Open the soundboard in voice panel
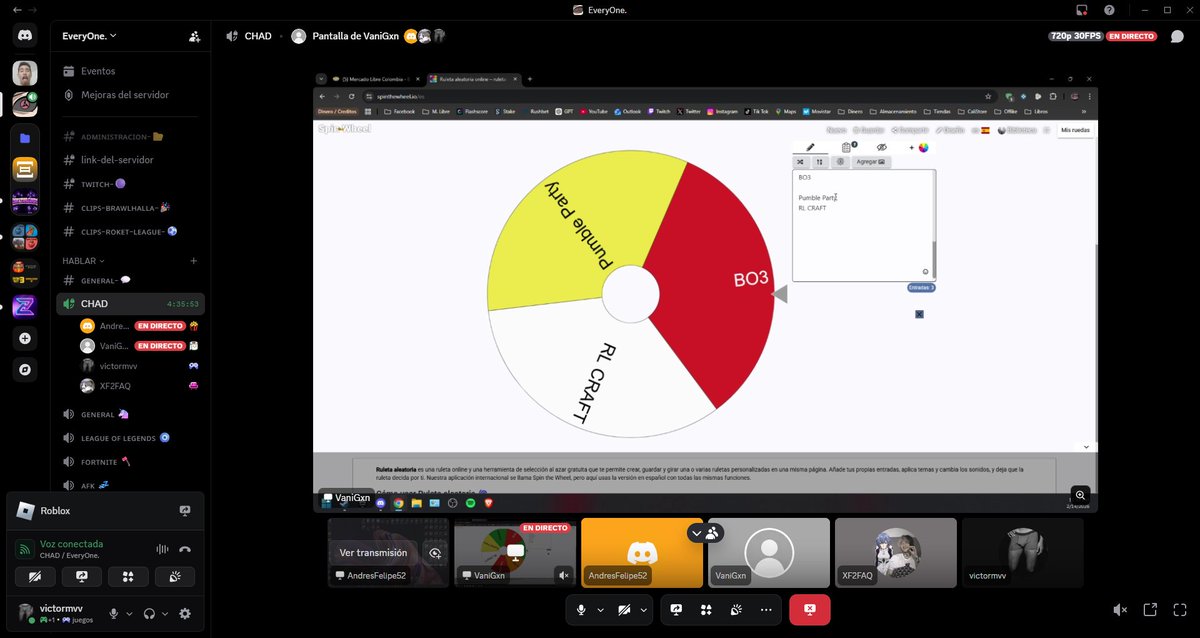Screen dimensions: 1200x638 click(175, 577)
